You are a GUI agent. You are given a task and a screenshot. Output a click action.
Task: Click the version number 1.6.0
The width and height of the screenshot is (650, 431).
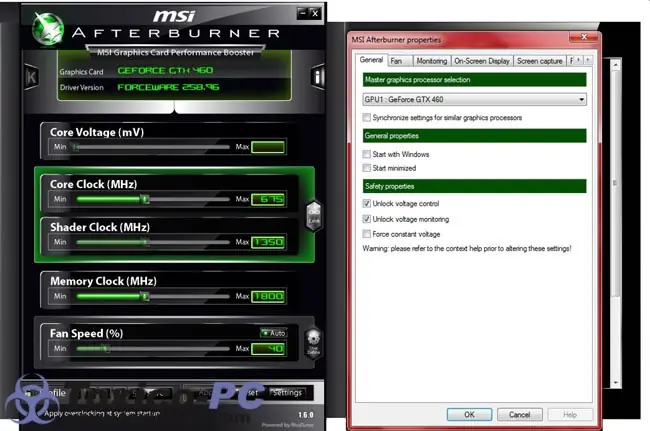point(306,415)
